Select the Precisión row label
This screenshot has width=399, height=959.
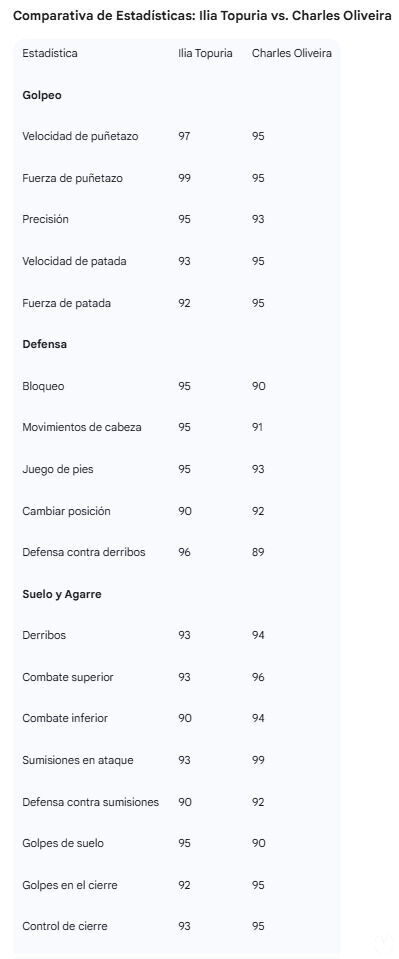[x=45, y=220]
